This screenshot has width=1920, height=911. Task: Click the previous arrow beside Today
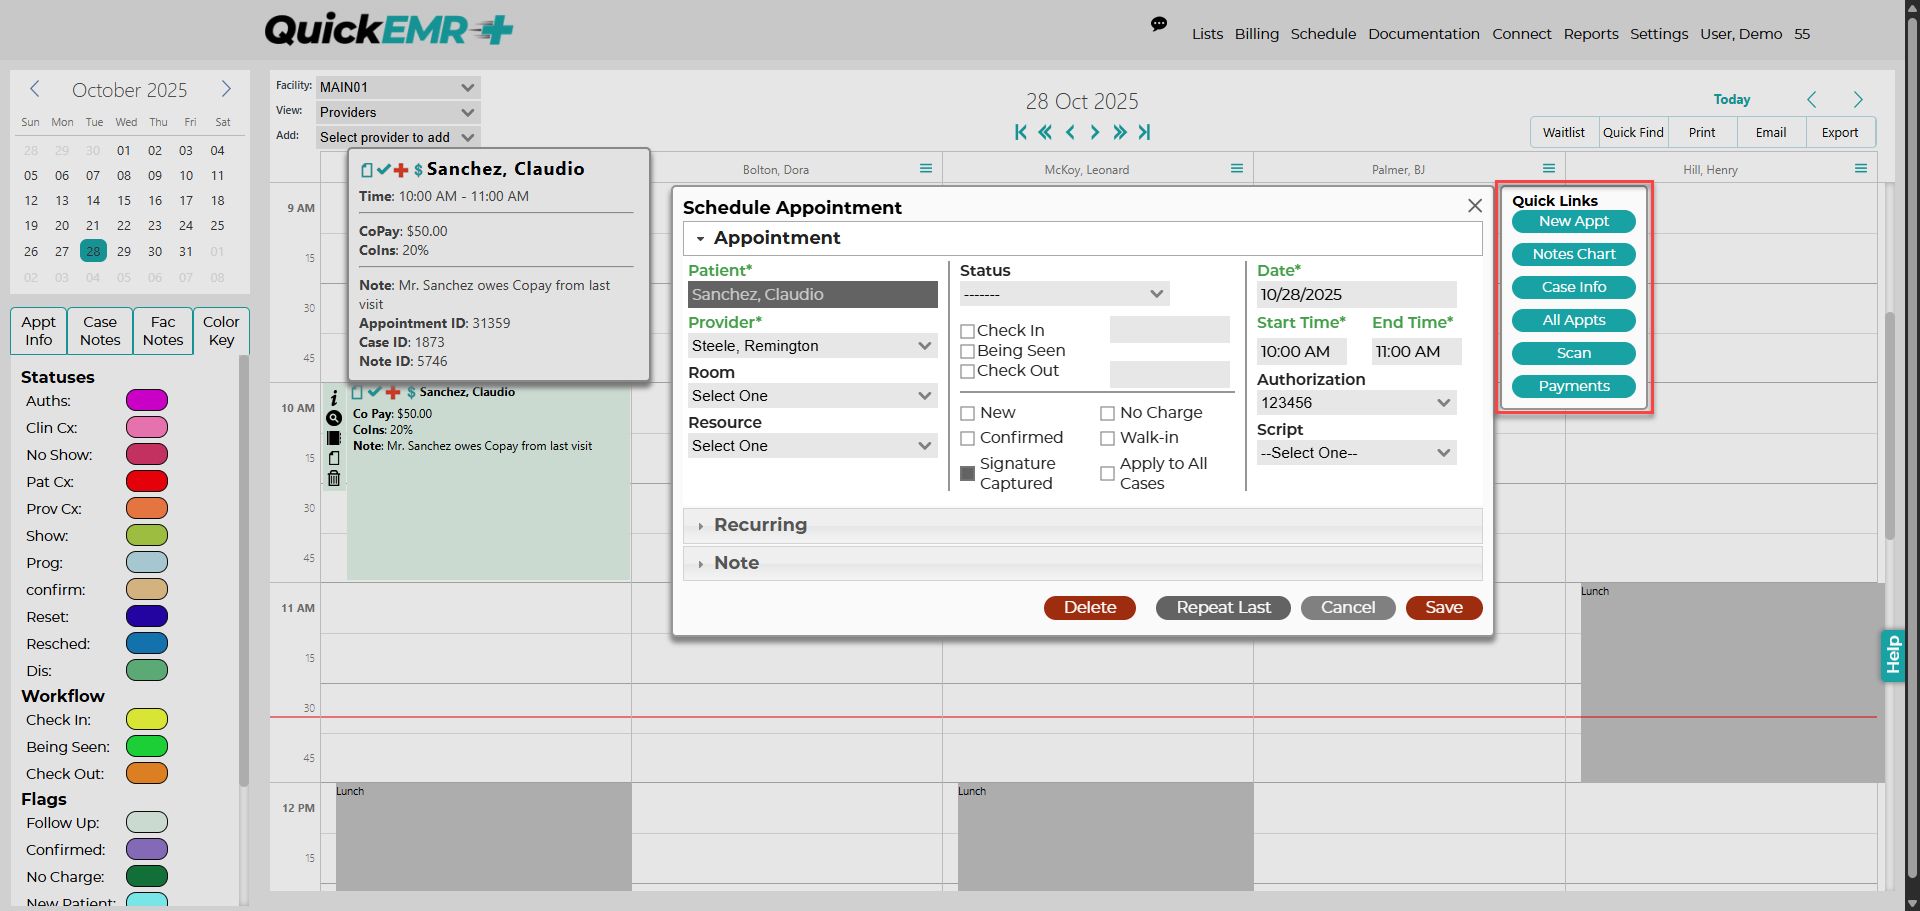click(x=1812, y=99)
